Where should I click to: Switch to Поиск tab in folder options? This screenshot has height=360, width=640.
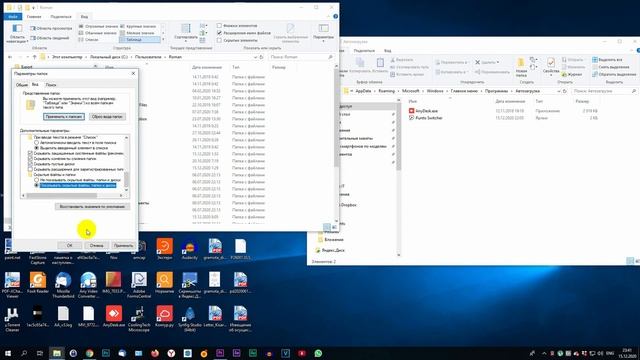(51, 85)
